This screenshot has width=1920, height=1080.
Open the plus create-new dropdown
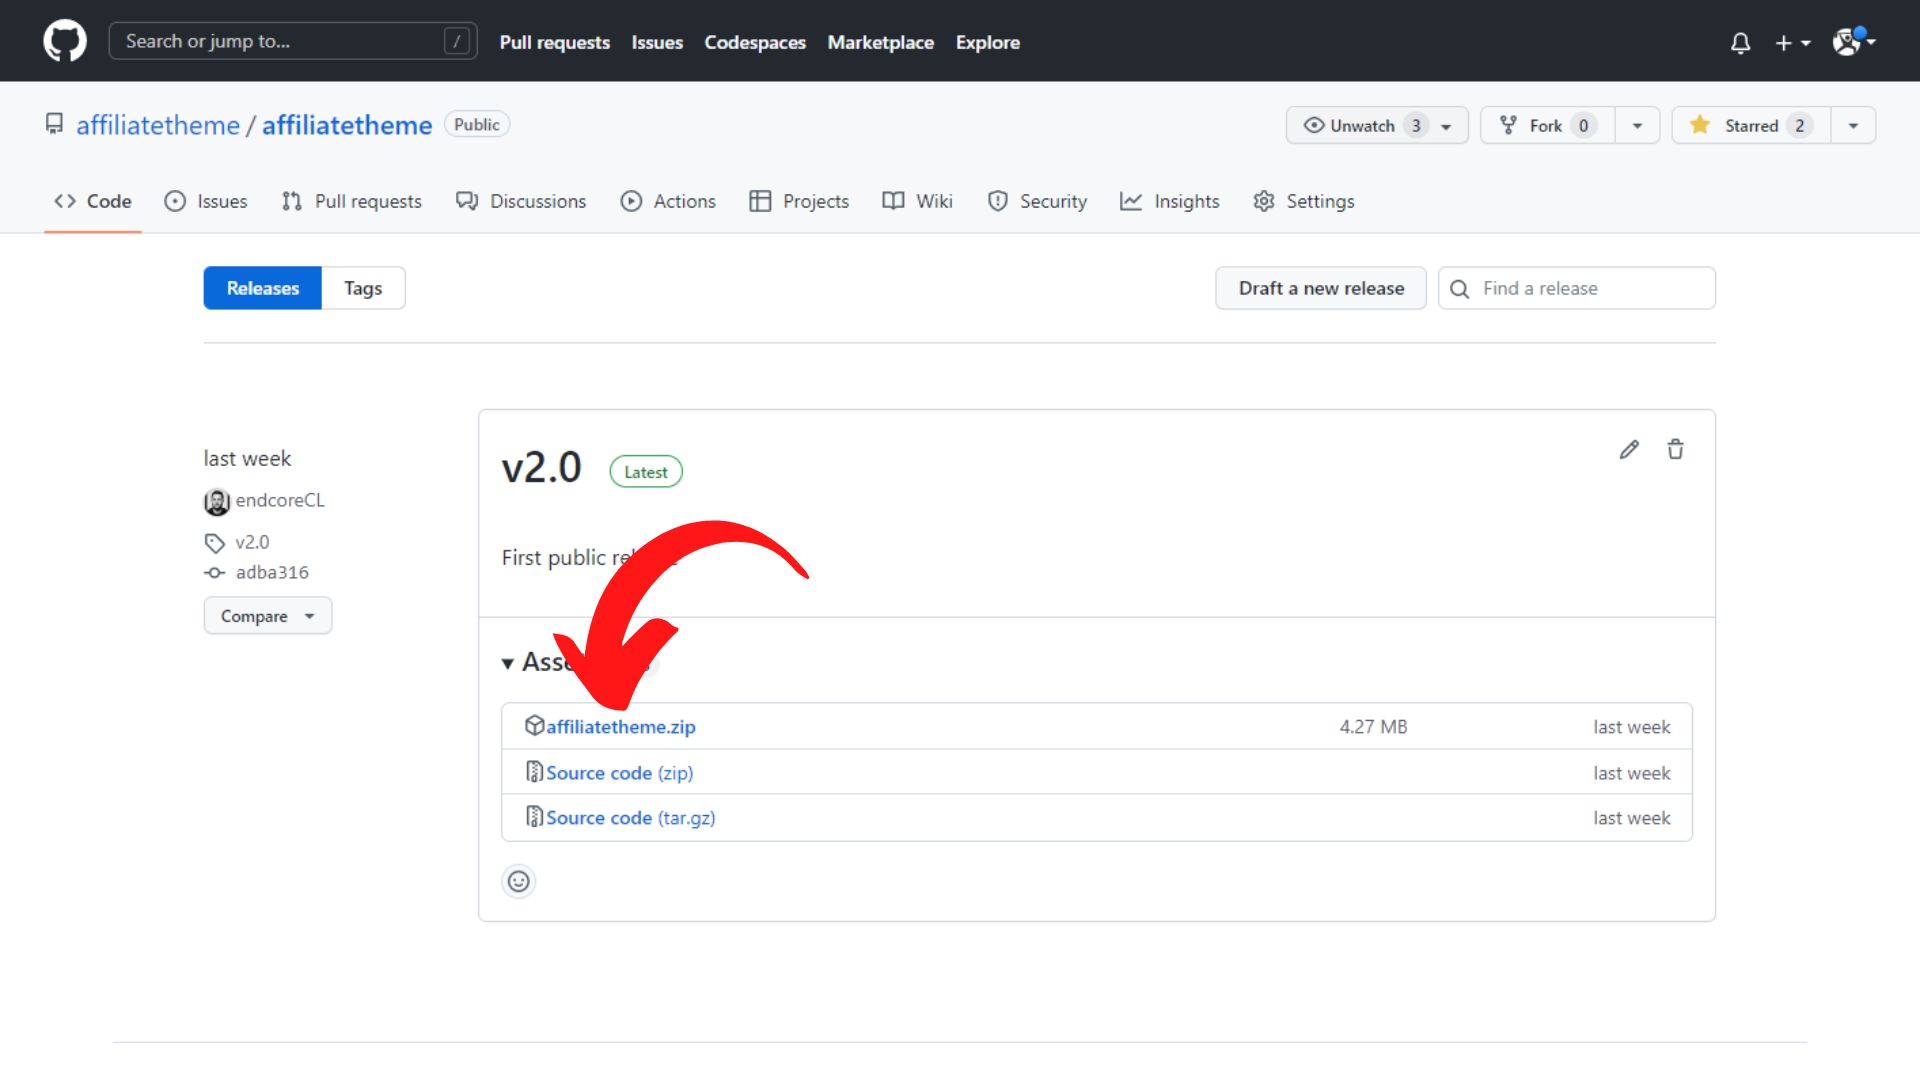[1793, 43]
